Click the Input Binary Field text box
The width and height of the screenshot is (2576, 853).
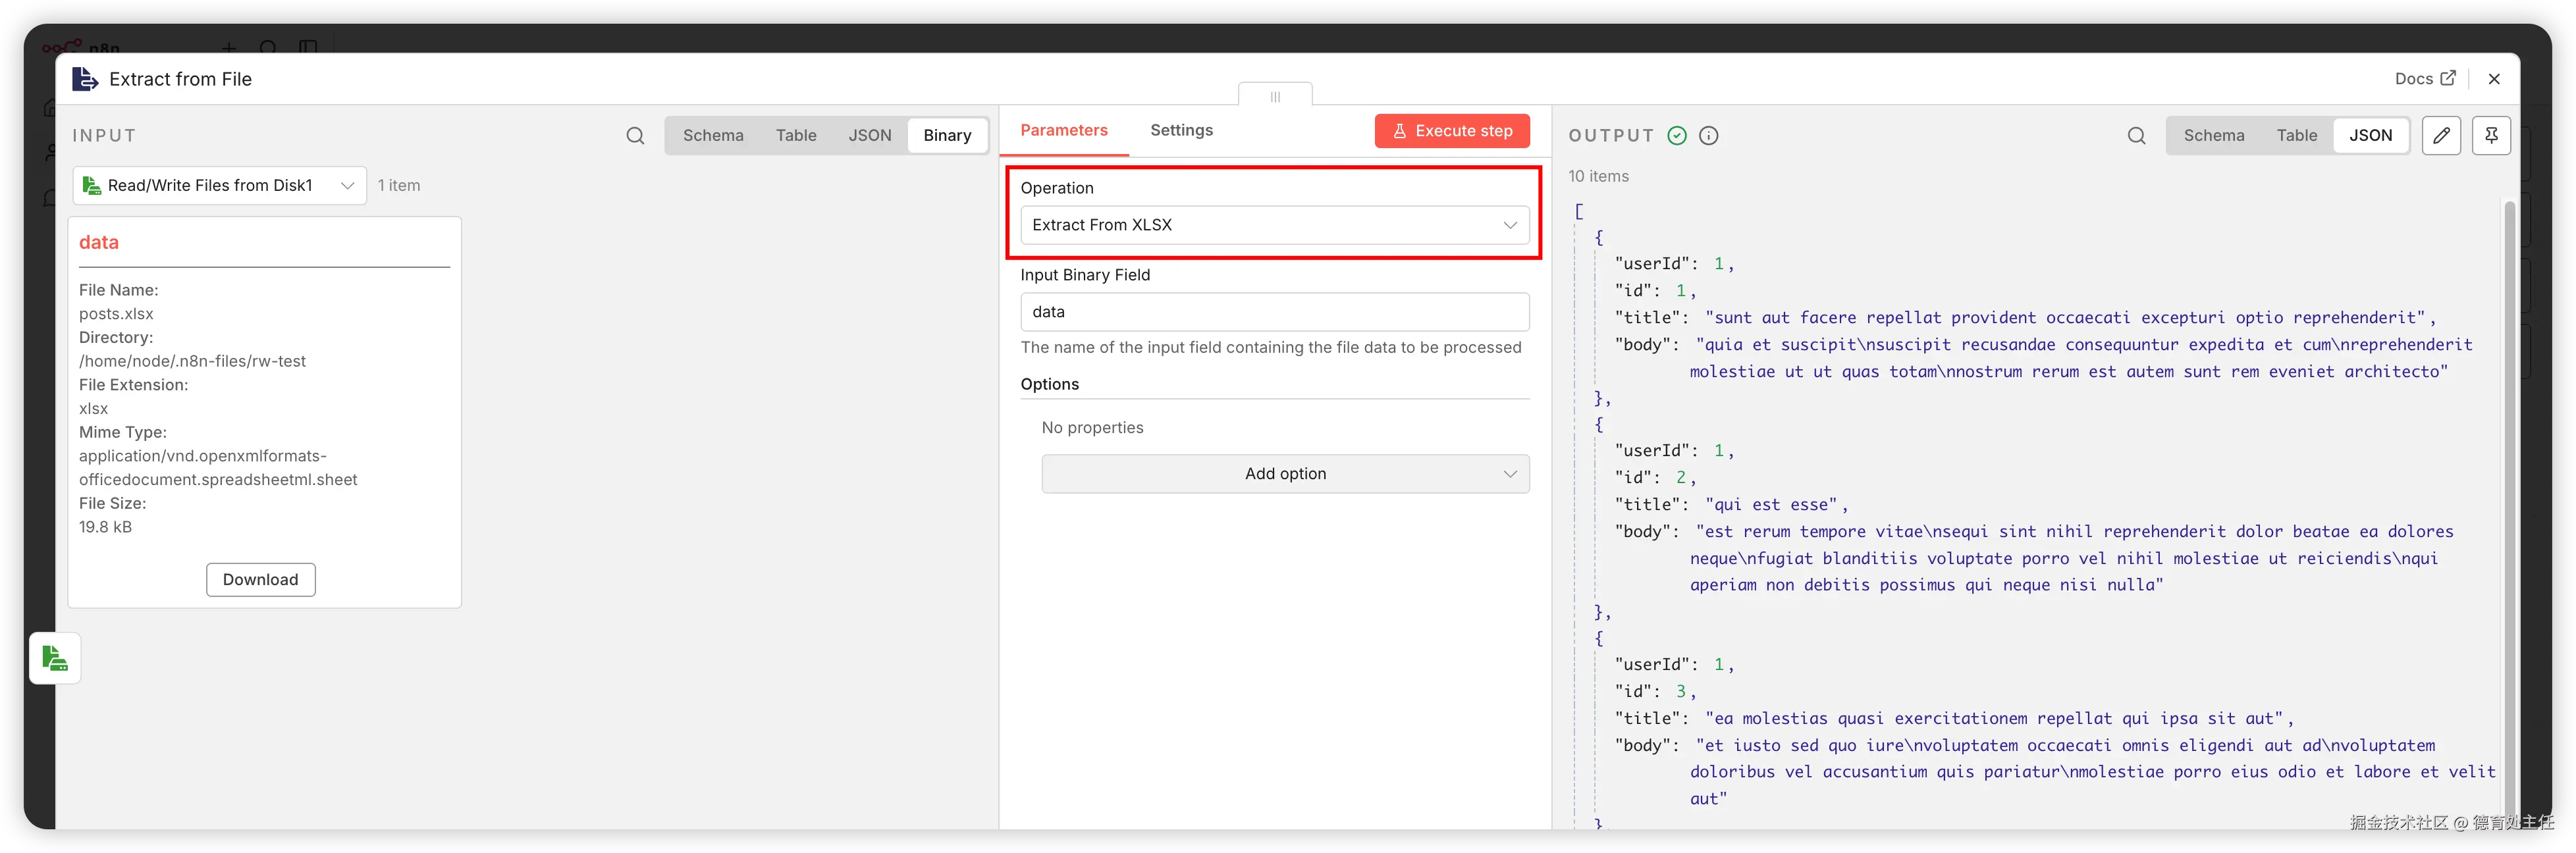[x=1274, y=312]
